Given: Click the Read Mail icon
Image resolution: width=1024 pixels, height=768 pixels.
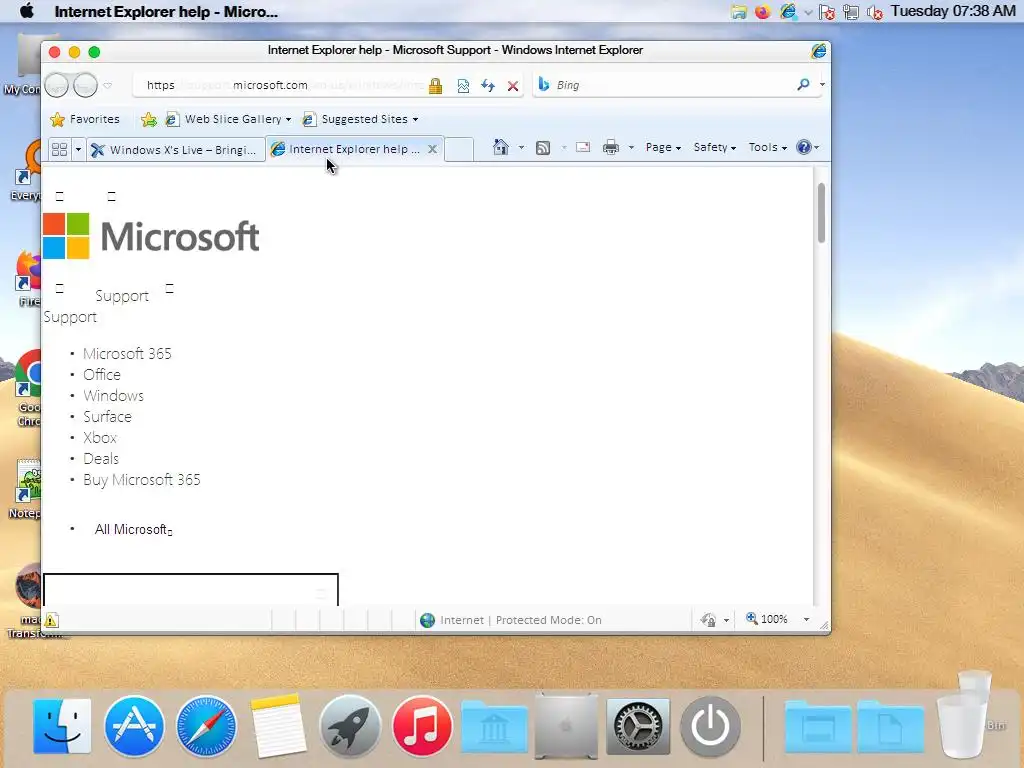Looking at the screenshot, I should [583, 148].
